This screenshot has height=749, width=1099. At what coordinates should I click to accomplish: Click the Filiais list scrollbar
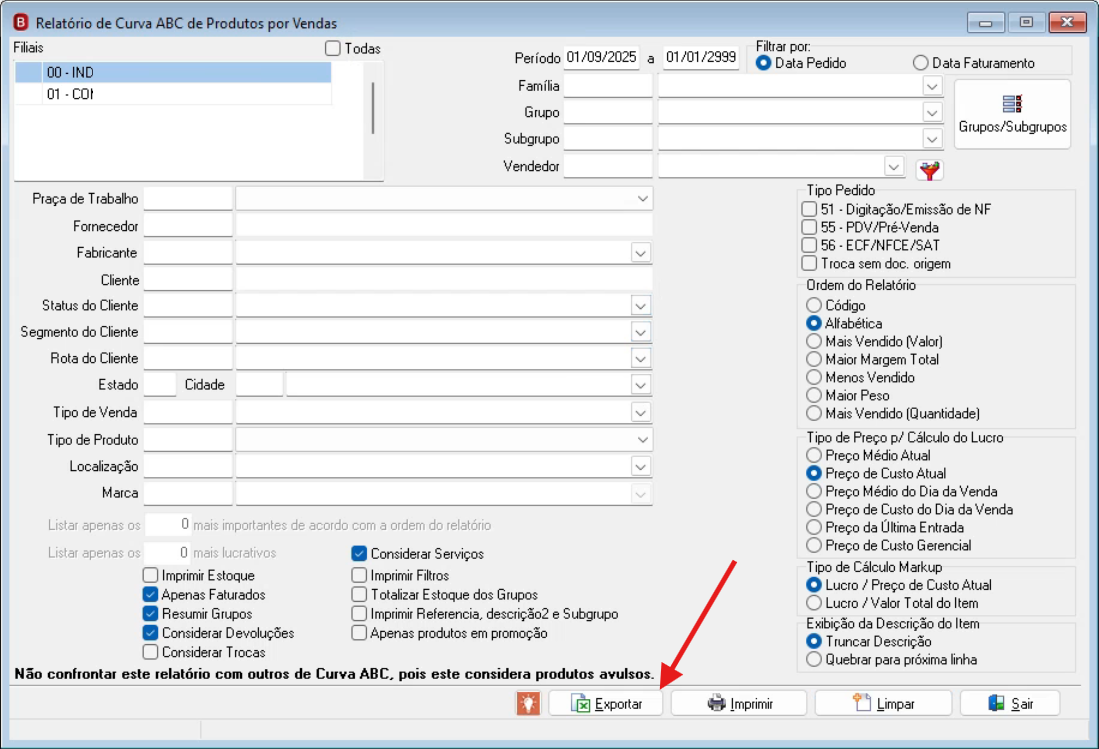(x=373, y=108)
